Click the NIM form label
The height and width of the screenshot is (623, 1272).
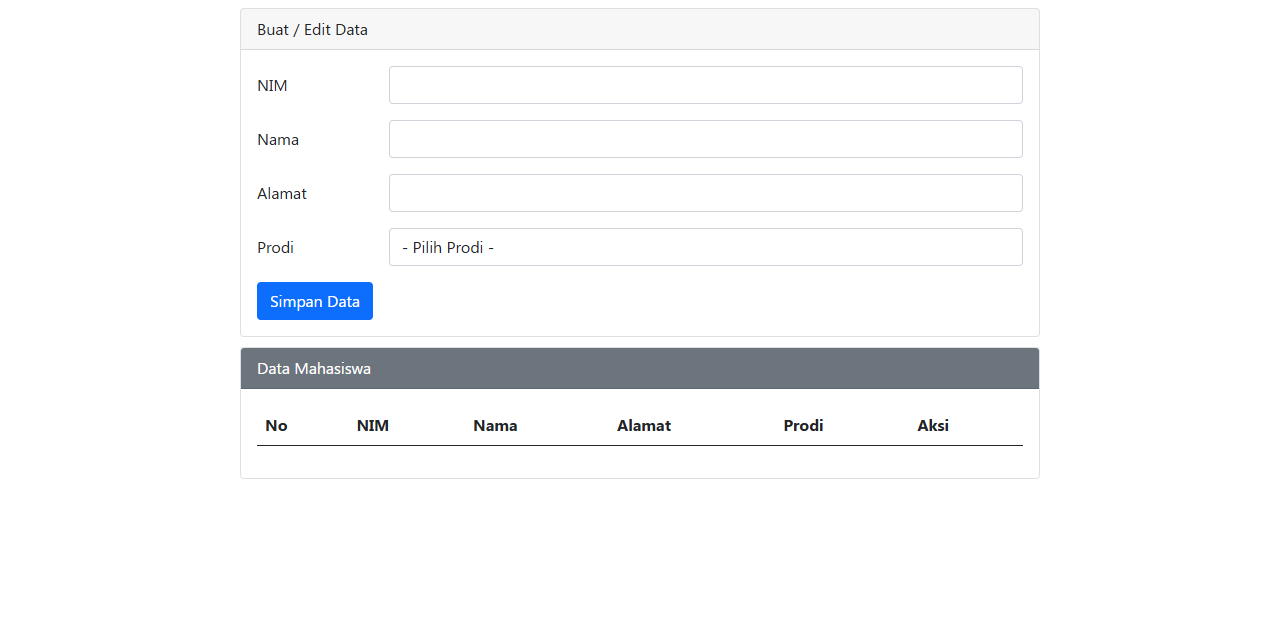[x=272, y=86]
